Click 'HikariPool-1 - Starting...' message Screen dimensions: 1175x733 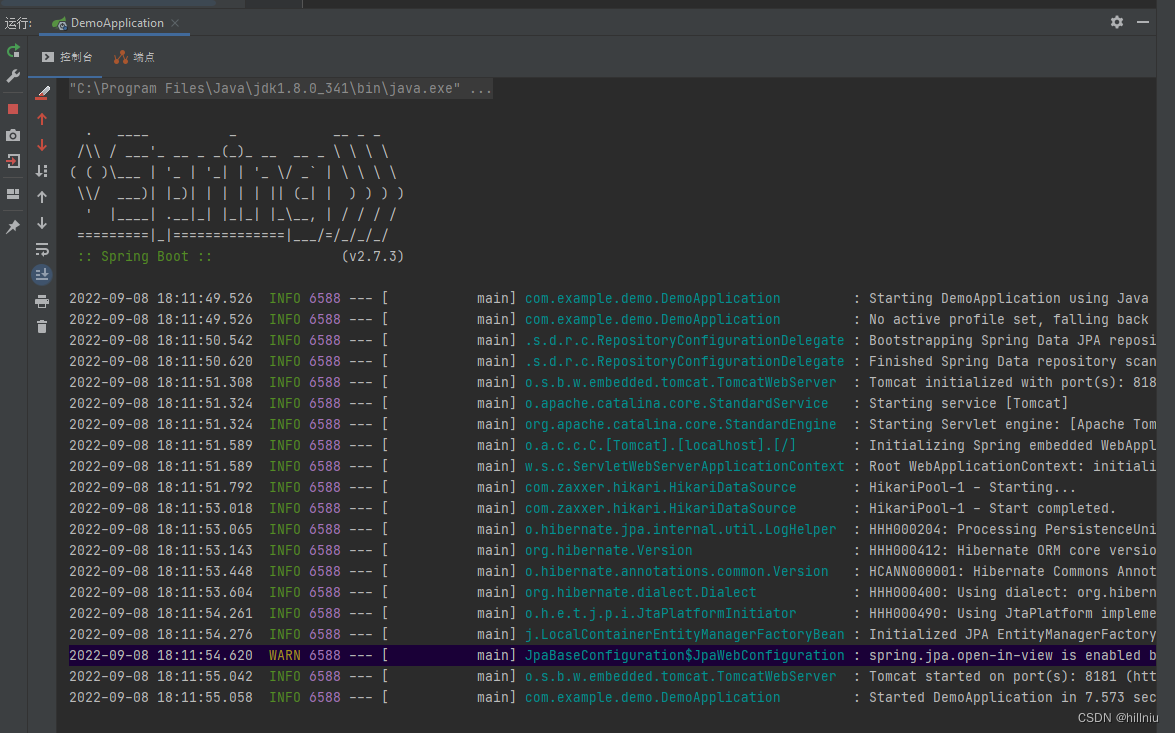point(972,487)
